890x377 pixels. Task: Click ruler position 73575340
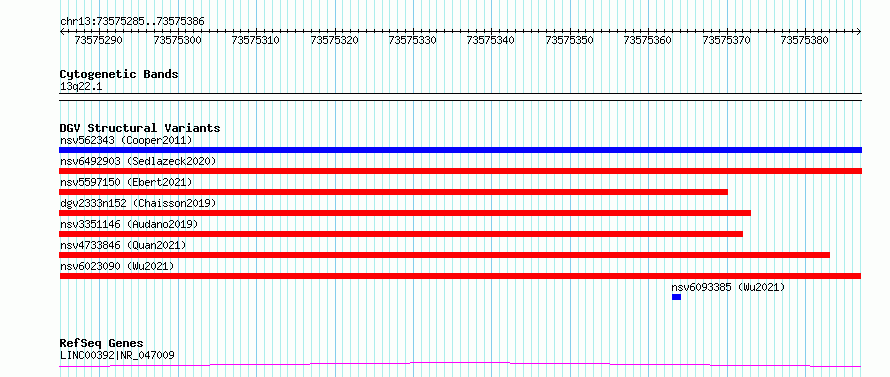491,40
